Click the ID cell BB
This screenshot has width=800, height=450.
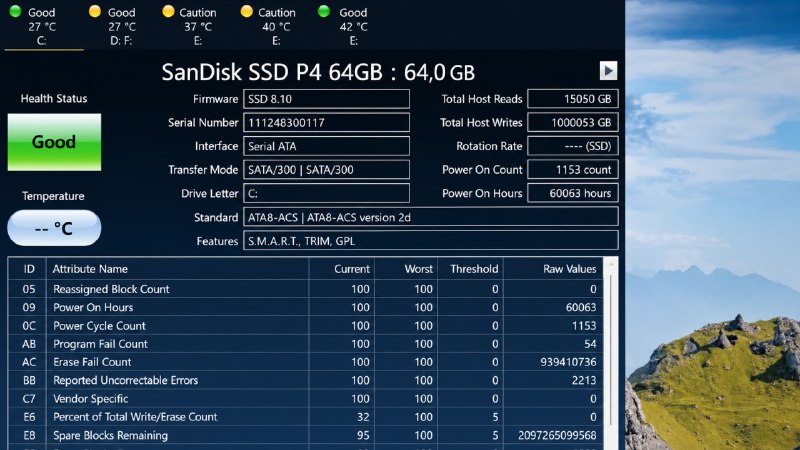(x=29, y=380)
